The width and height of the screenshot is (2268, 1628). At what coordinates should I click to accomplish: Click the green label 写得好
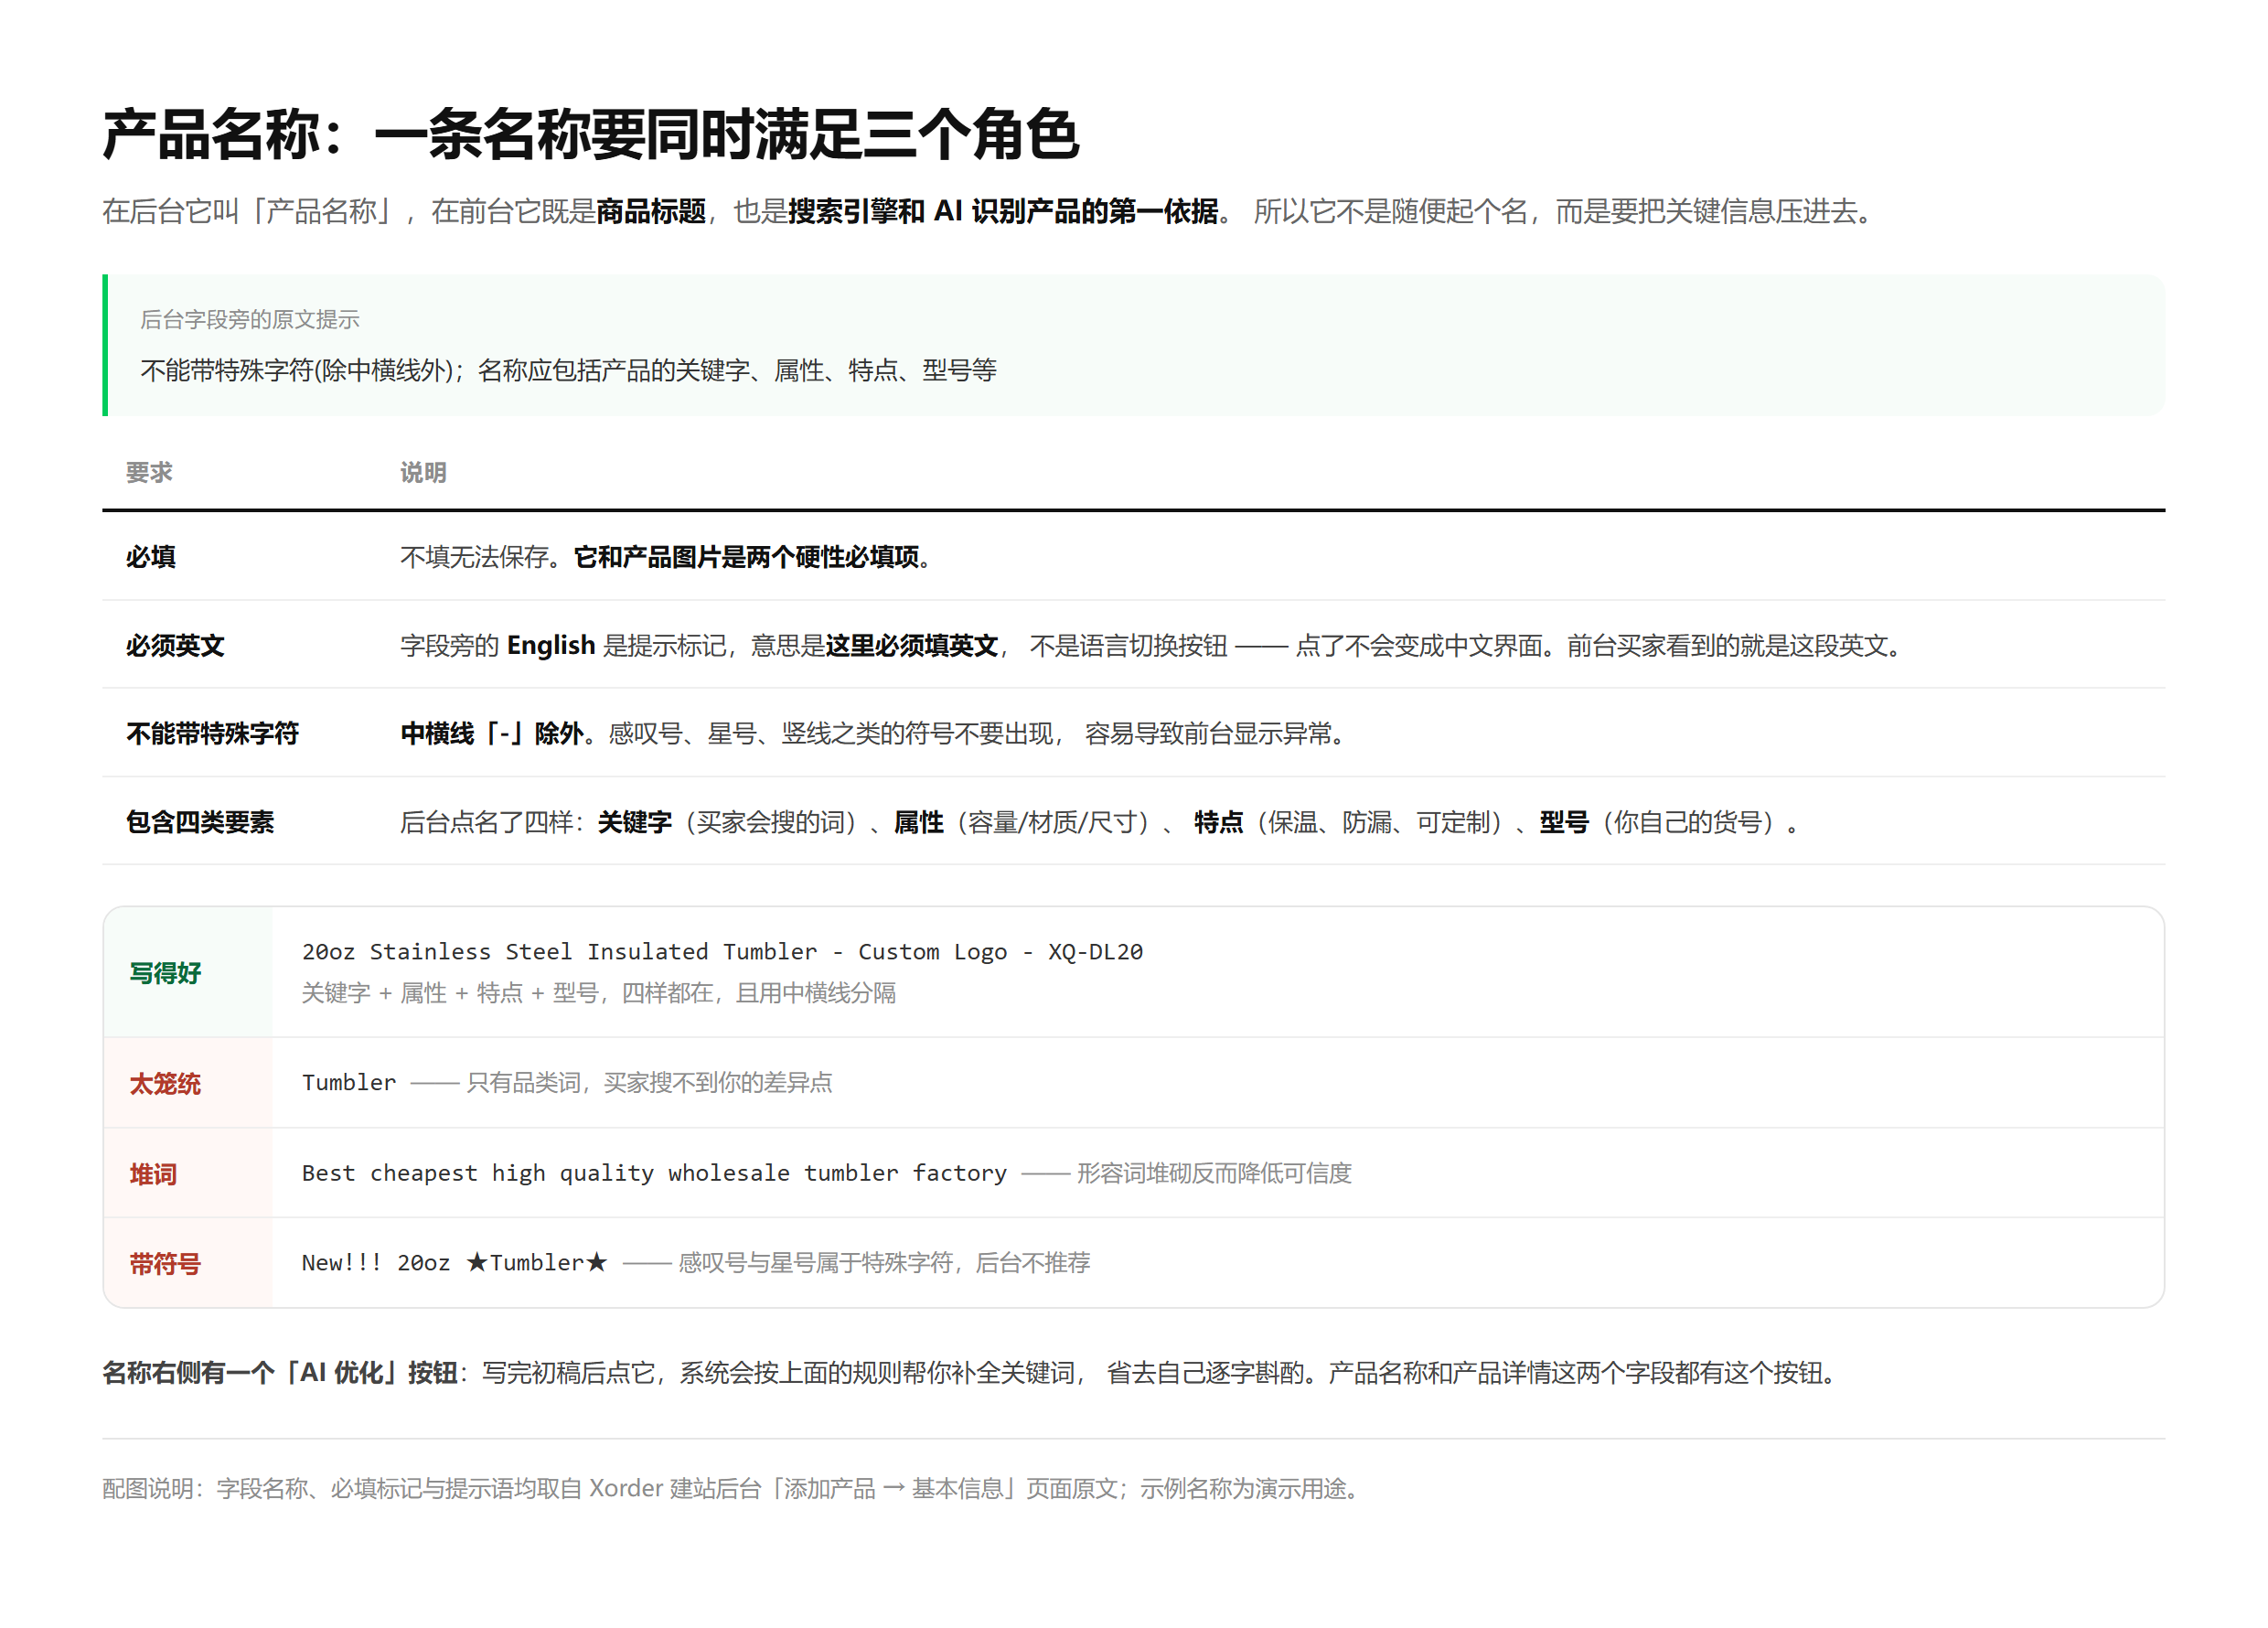click(x=165, y=972)
